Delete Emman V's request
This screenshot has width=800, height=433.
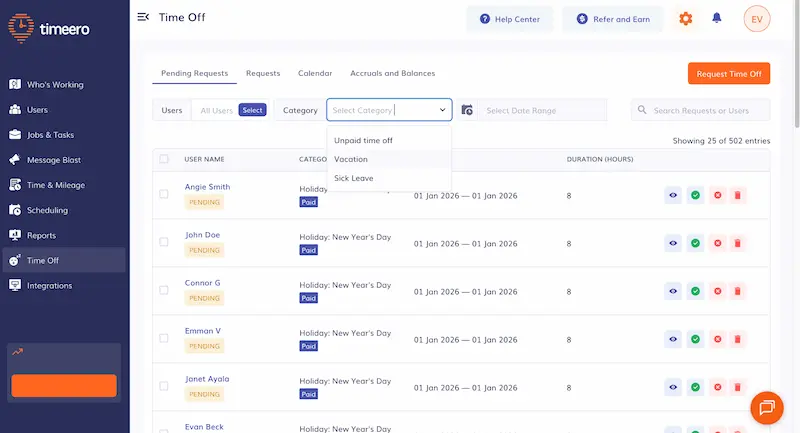point(737,339)
